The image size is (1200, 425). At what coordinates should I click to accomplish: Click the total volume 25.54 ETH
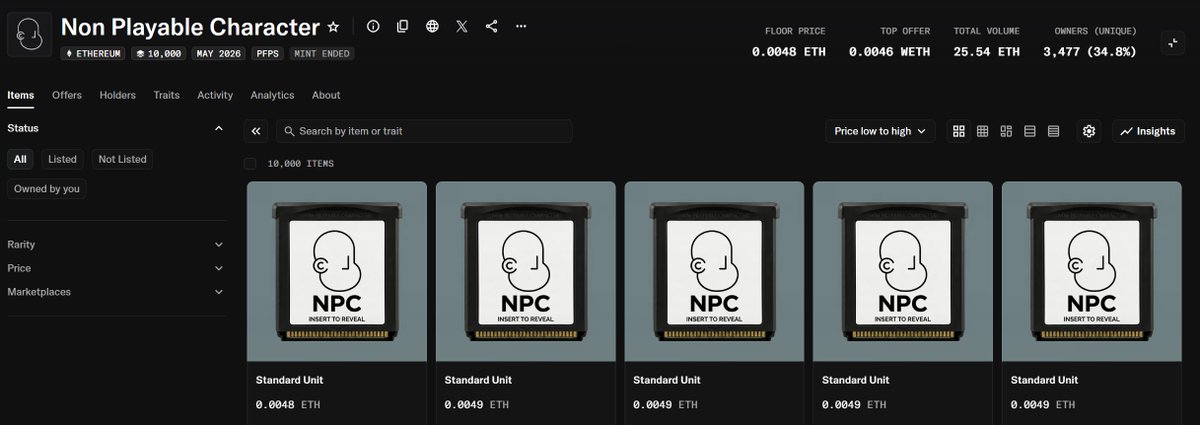pyautogui.click(x=987, y=51)
